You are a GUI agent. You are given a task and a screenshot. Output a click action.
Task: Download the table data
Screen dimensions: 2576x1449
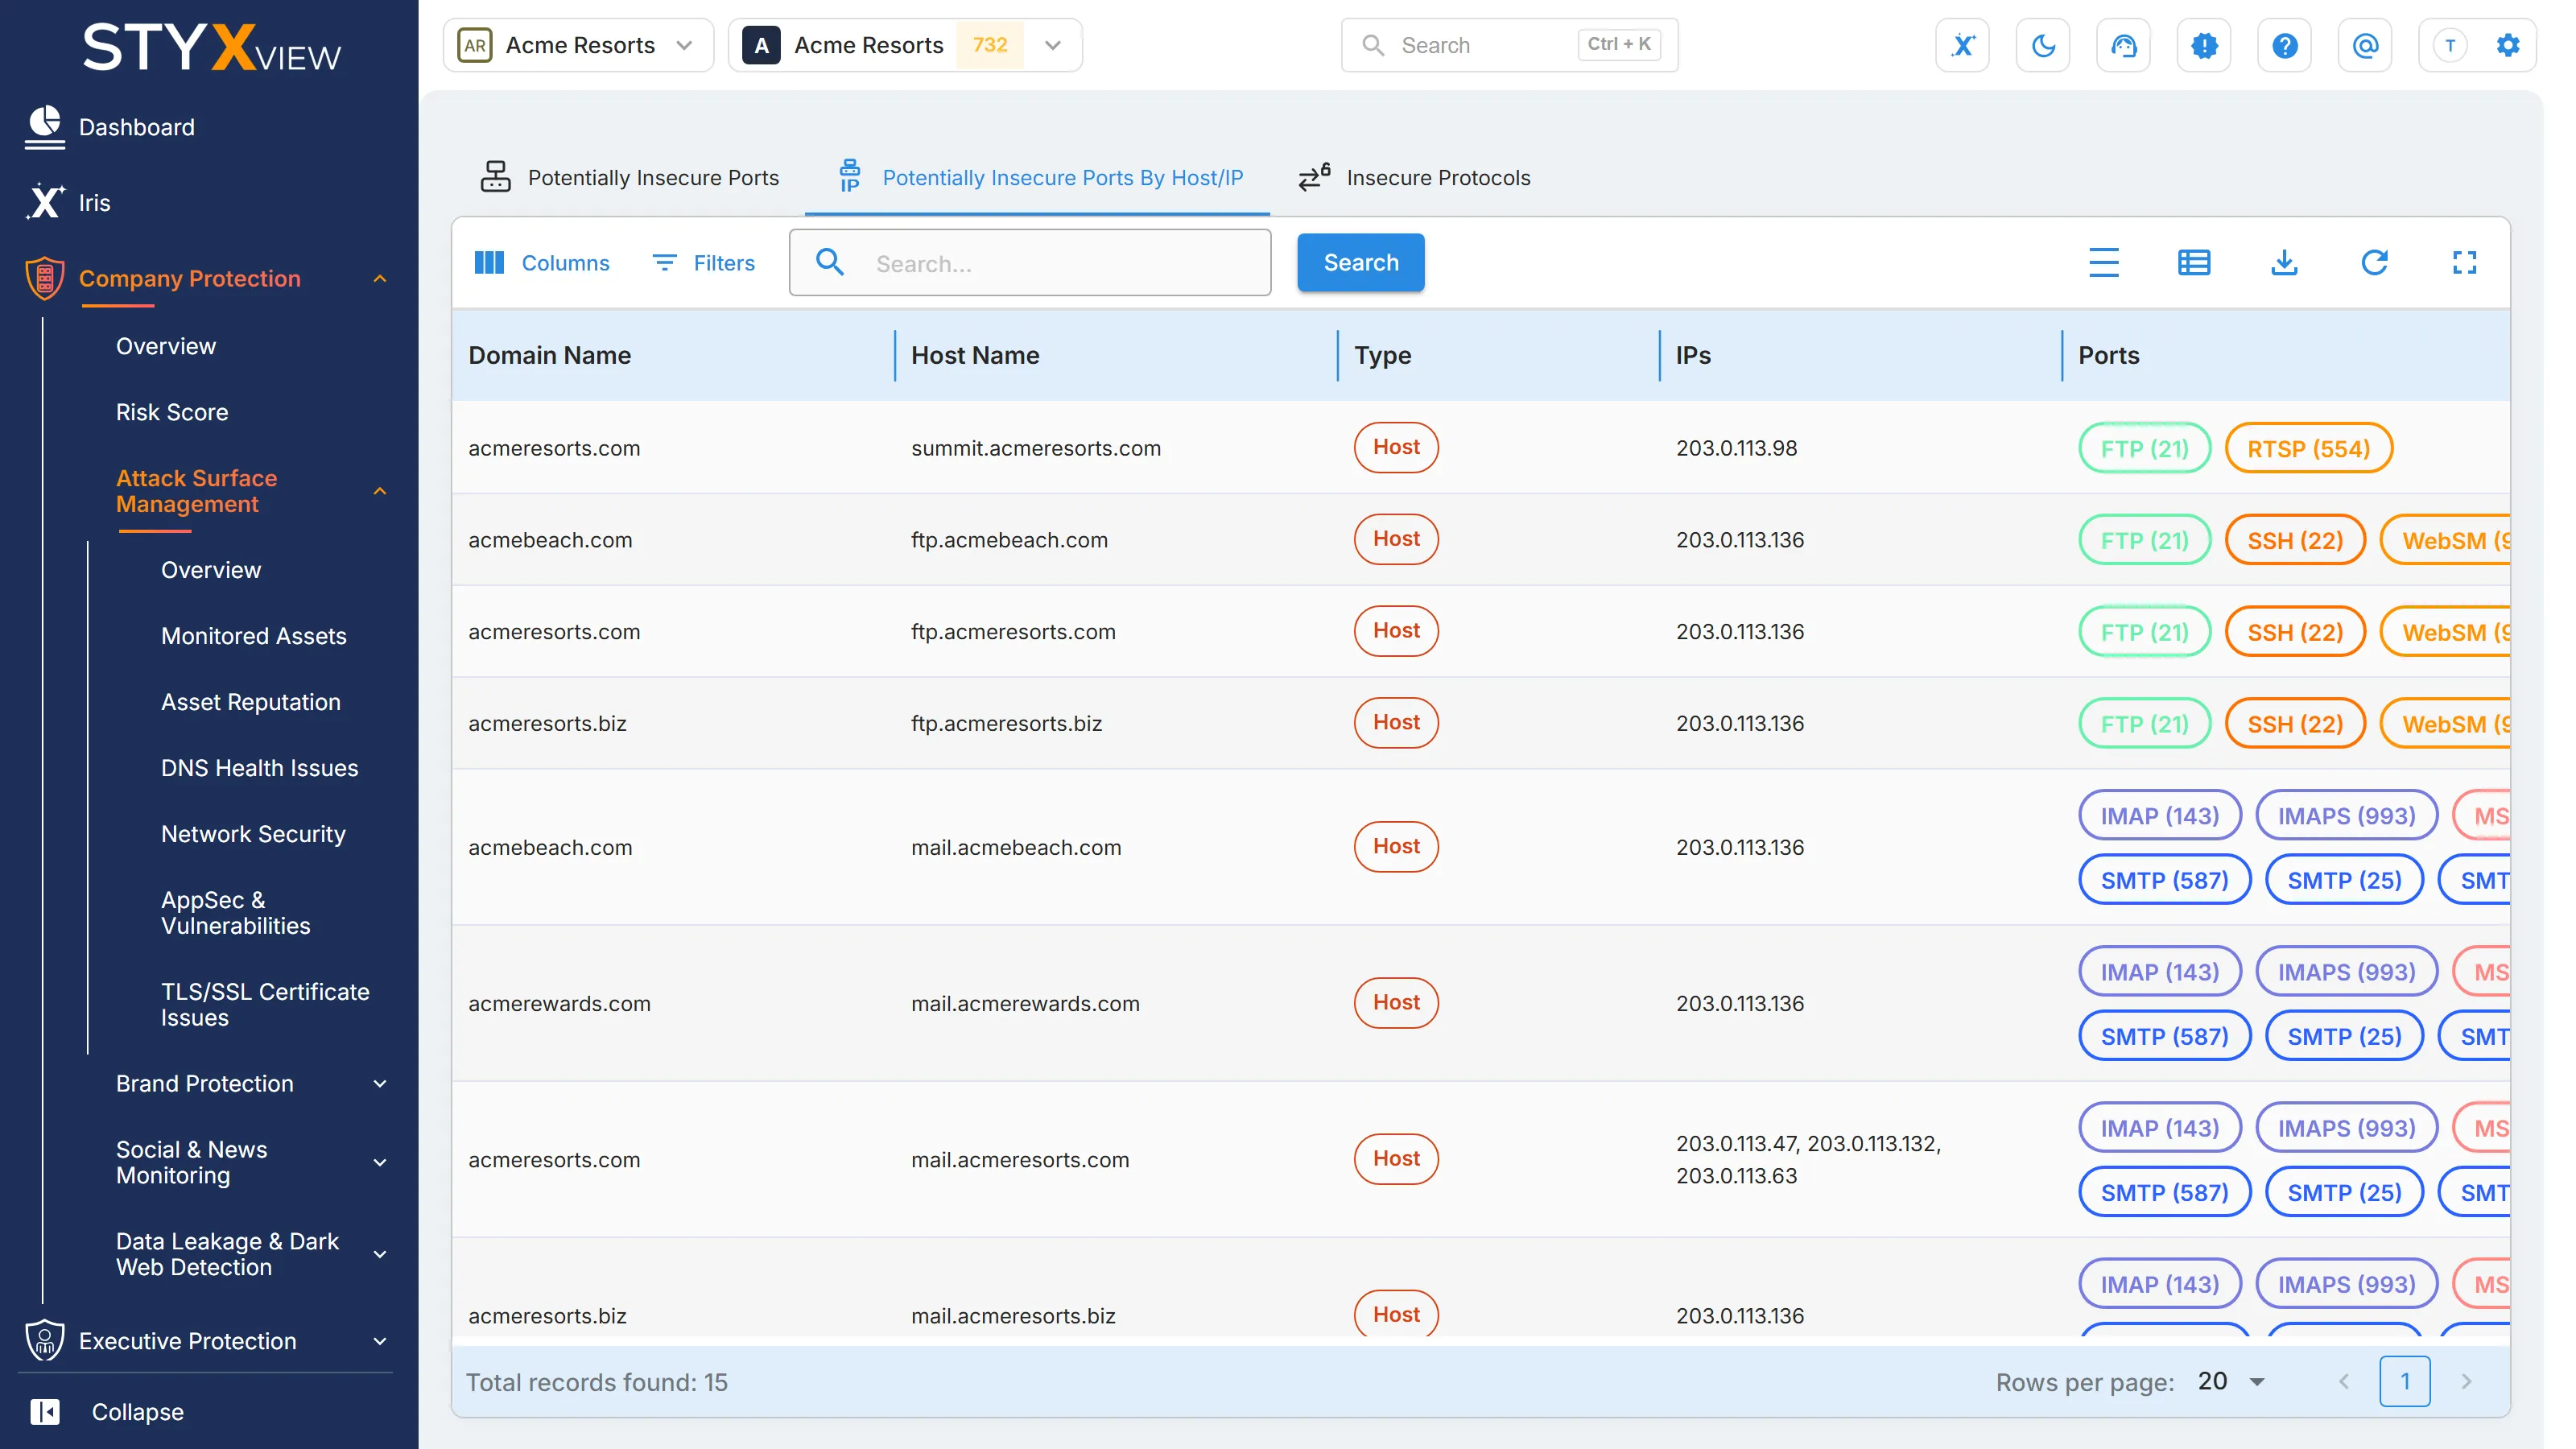pyautogui.click(x=2284, y=262)
